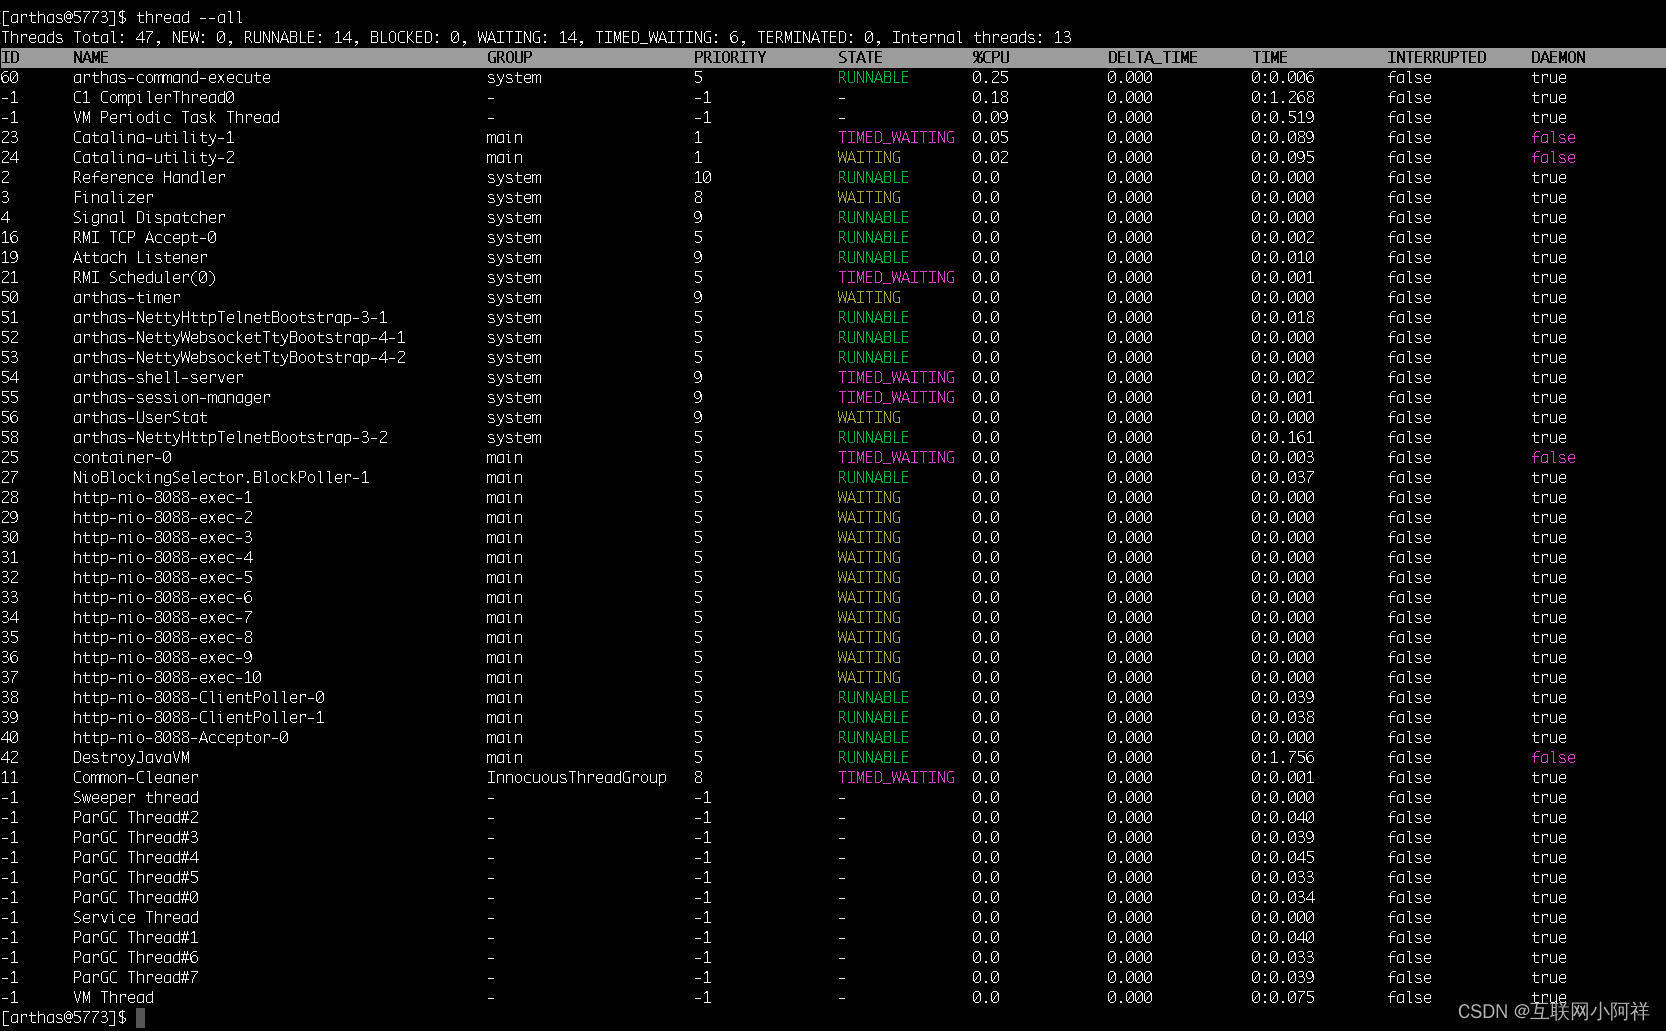Screen dimensions: 1666x1031
Task: Select http-nio-8088-exec-5 thread name
Action: pyautogui.click(x=163, y=577)
